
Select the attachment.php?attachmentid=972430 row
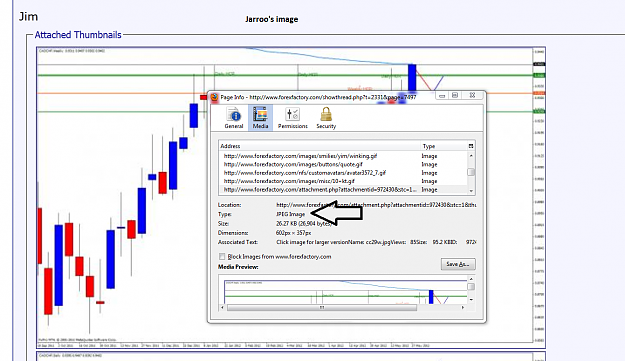(x=343, y=190)
